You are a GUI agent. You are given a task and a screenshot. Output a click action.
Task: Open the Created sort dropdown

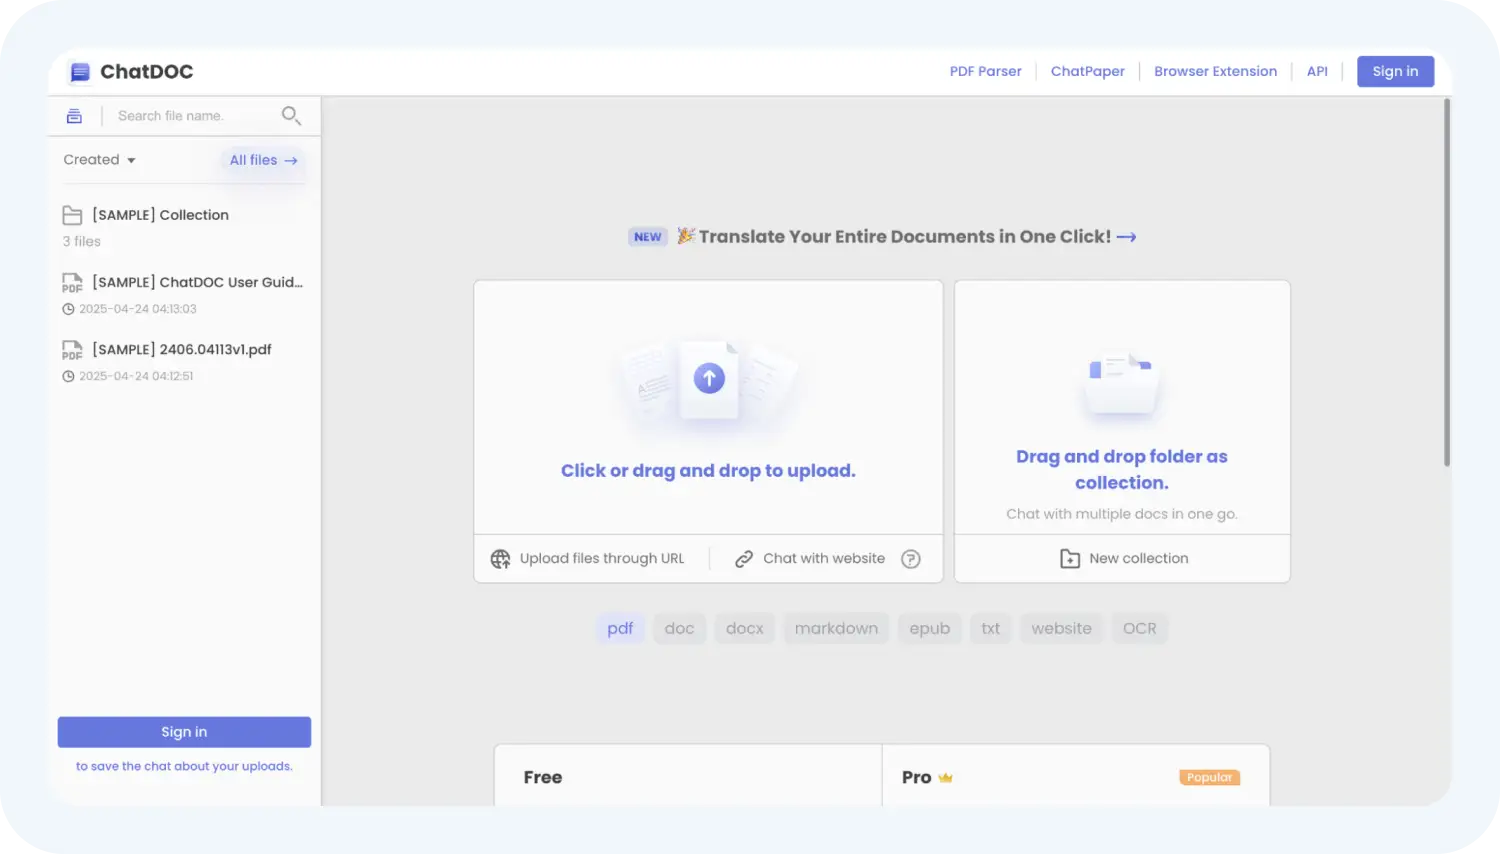(x=99, y=160)
